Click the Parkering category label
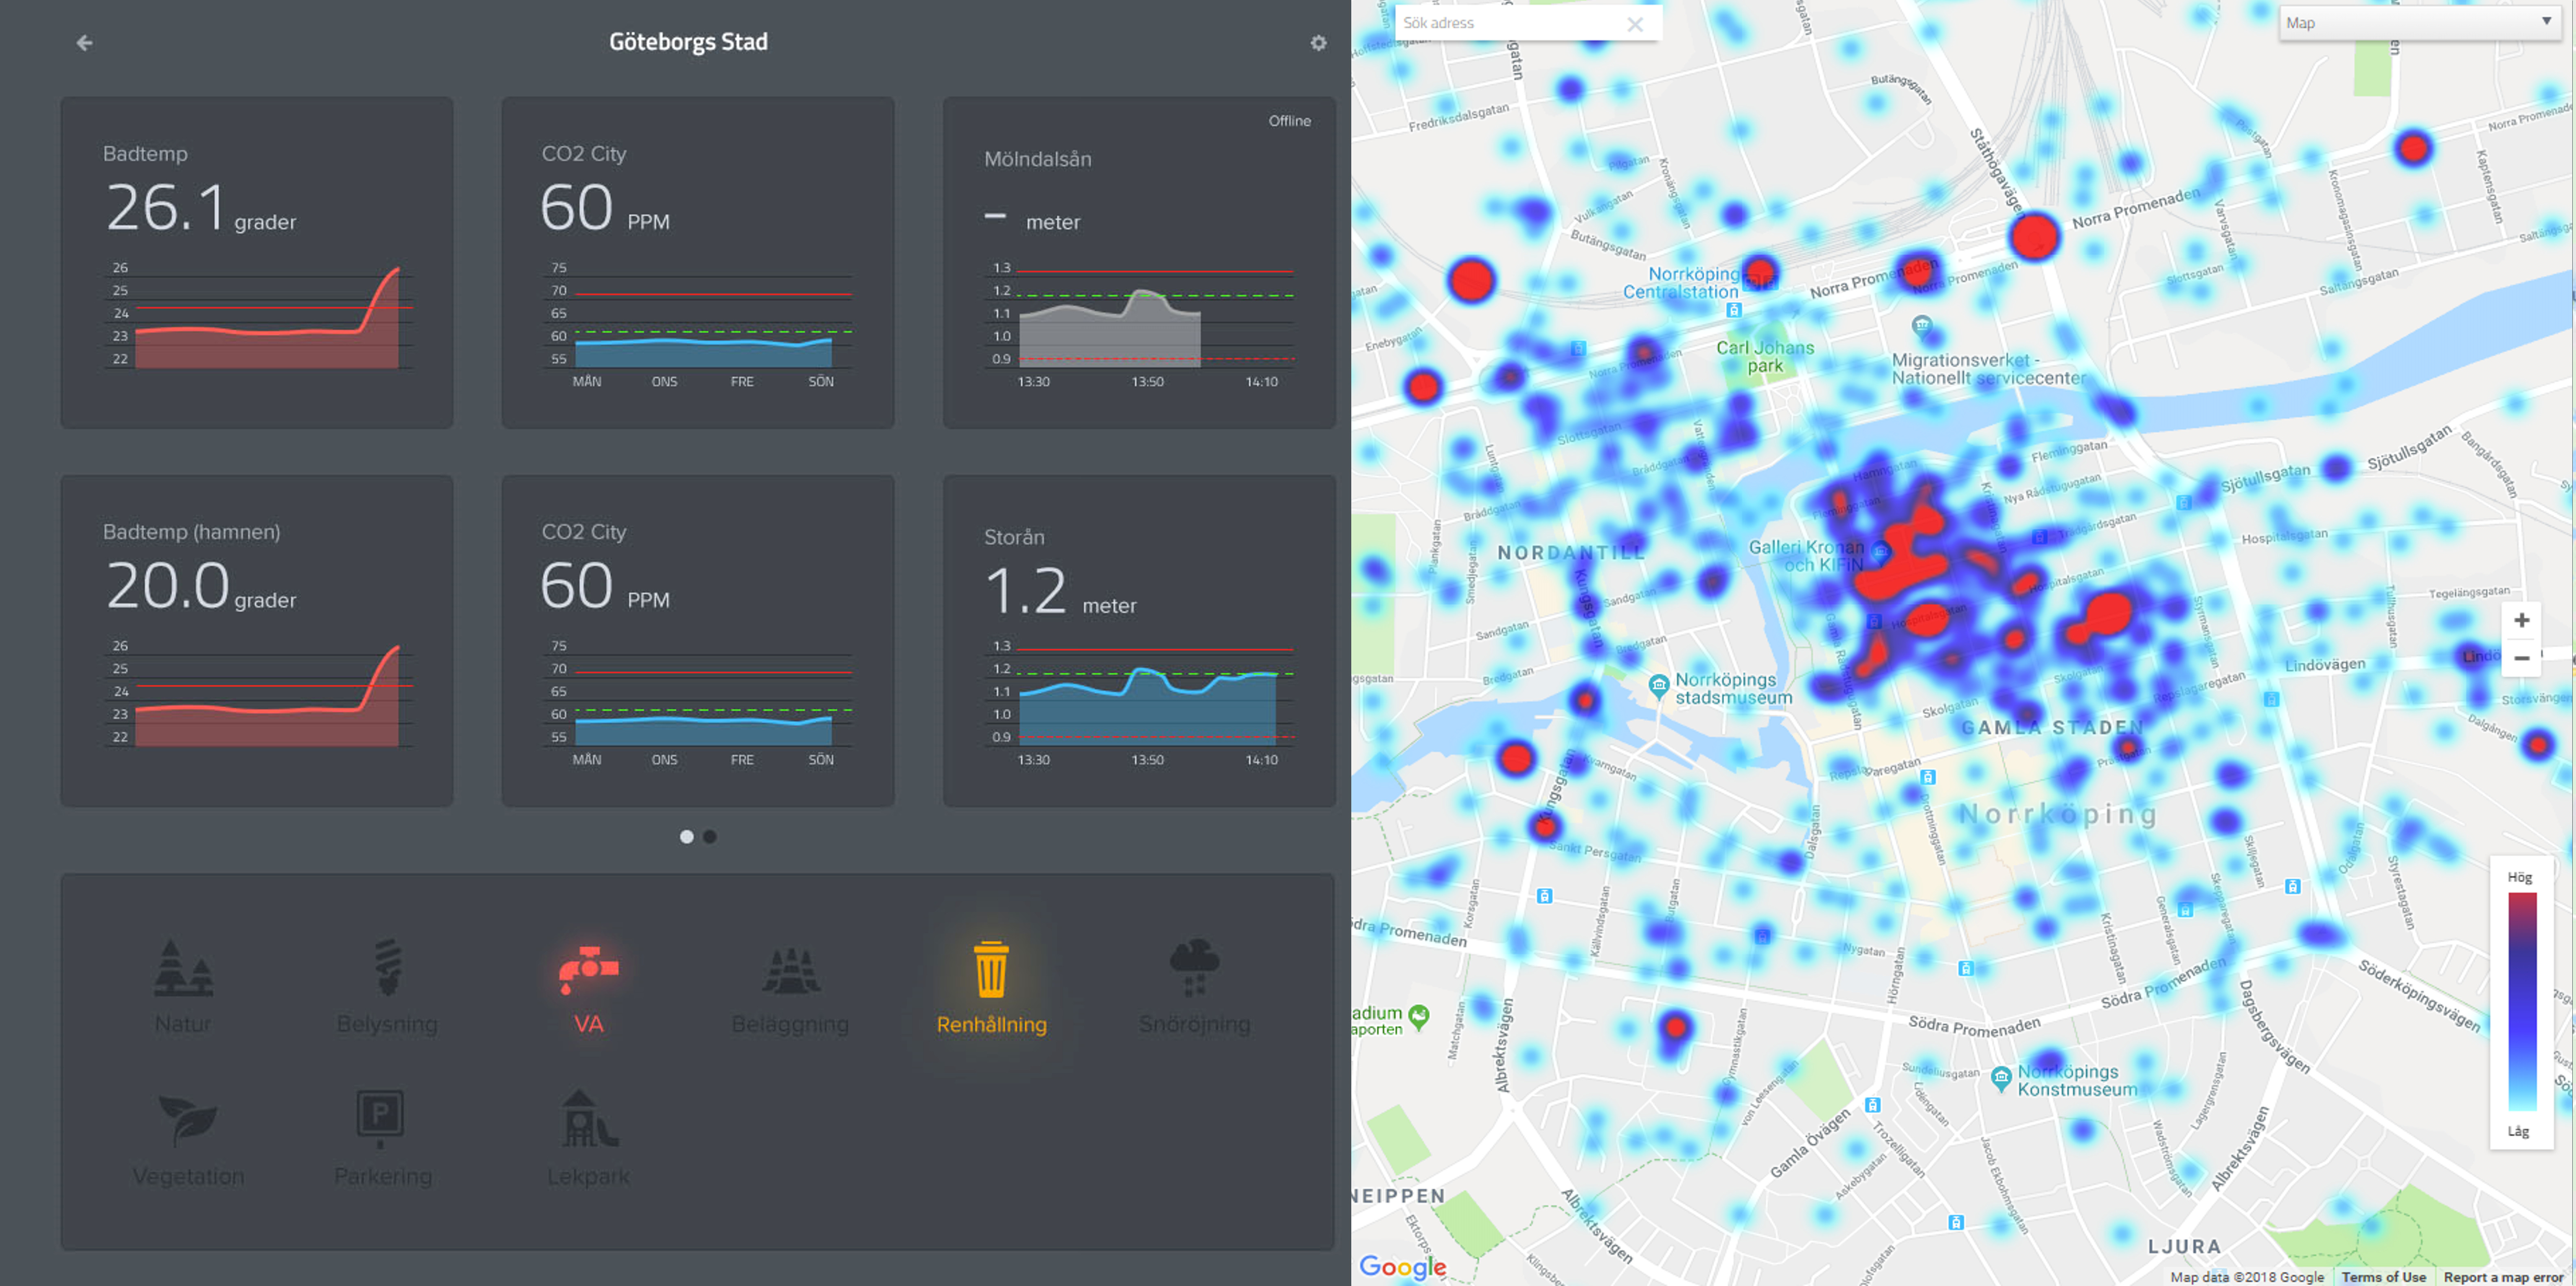Viewport: 2576px width, 1286px height. pos(383,1176)
